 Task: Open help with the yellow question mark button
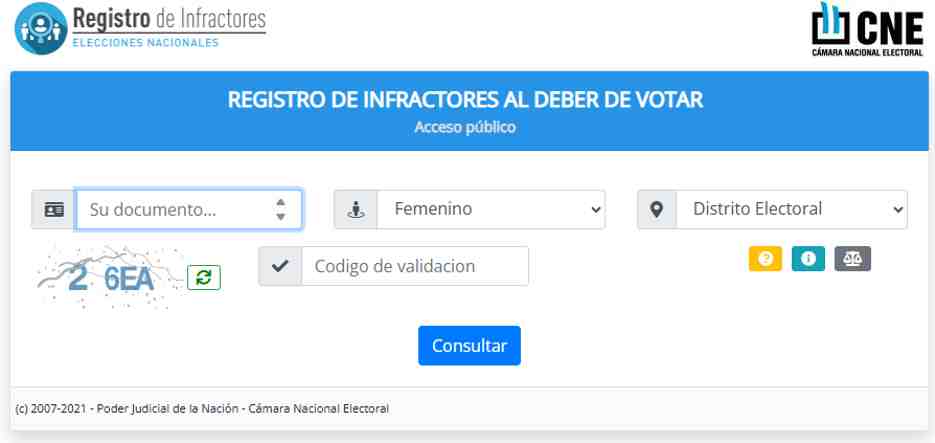pos(765,259)
